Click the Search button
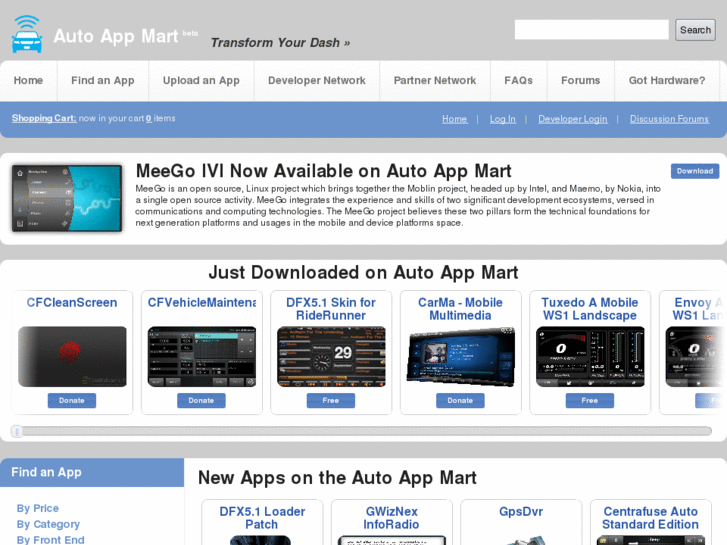Screen dimensions: 727x545 pos(695,30)
